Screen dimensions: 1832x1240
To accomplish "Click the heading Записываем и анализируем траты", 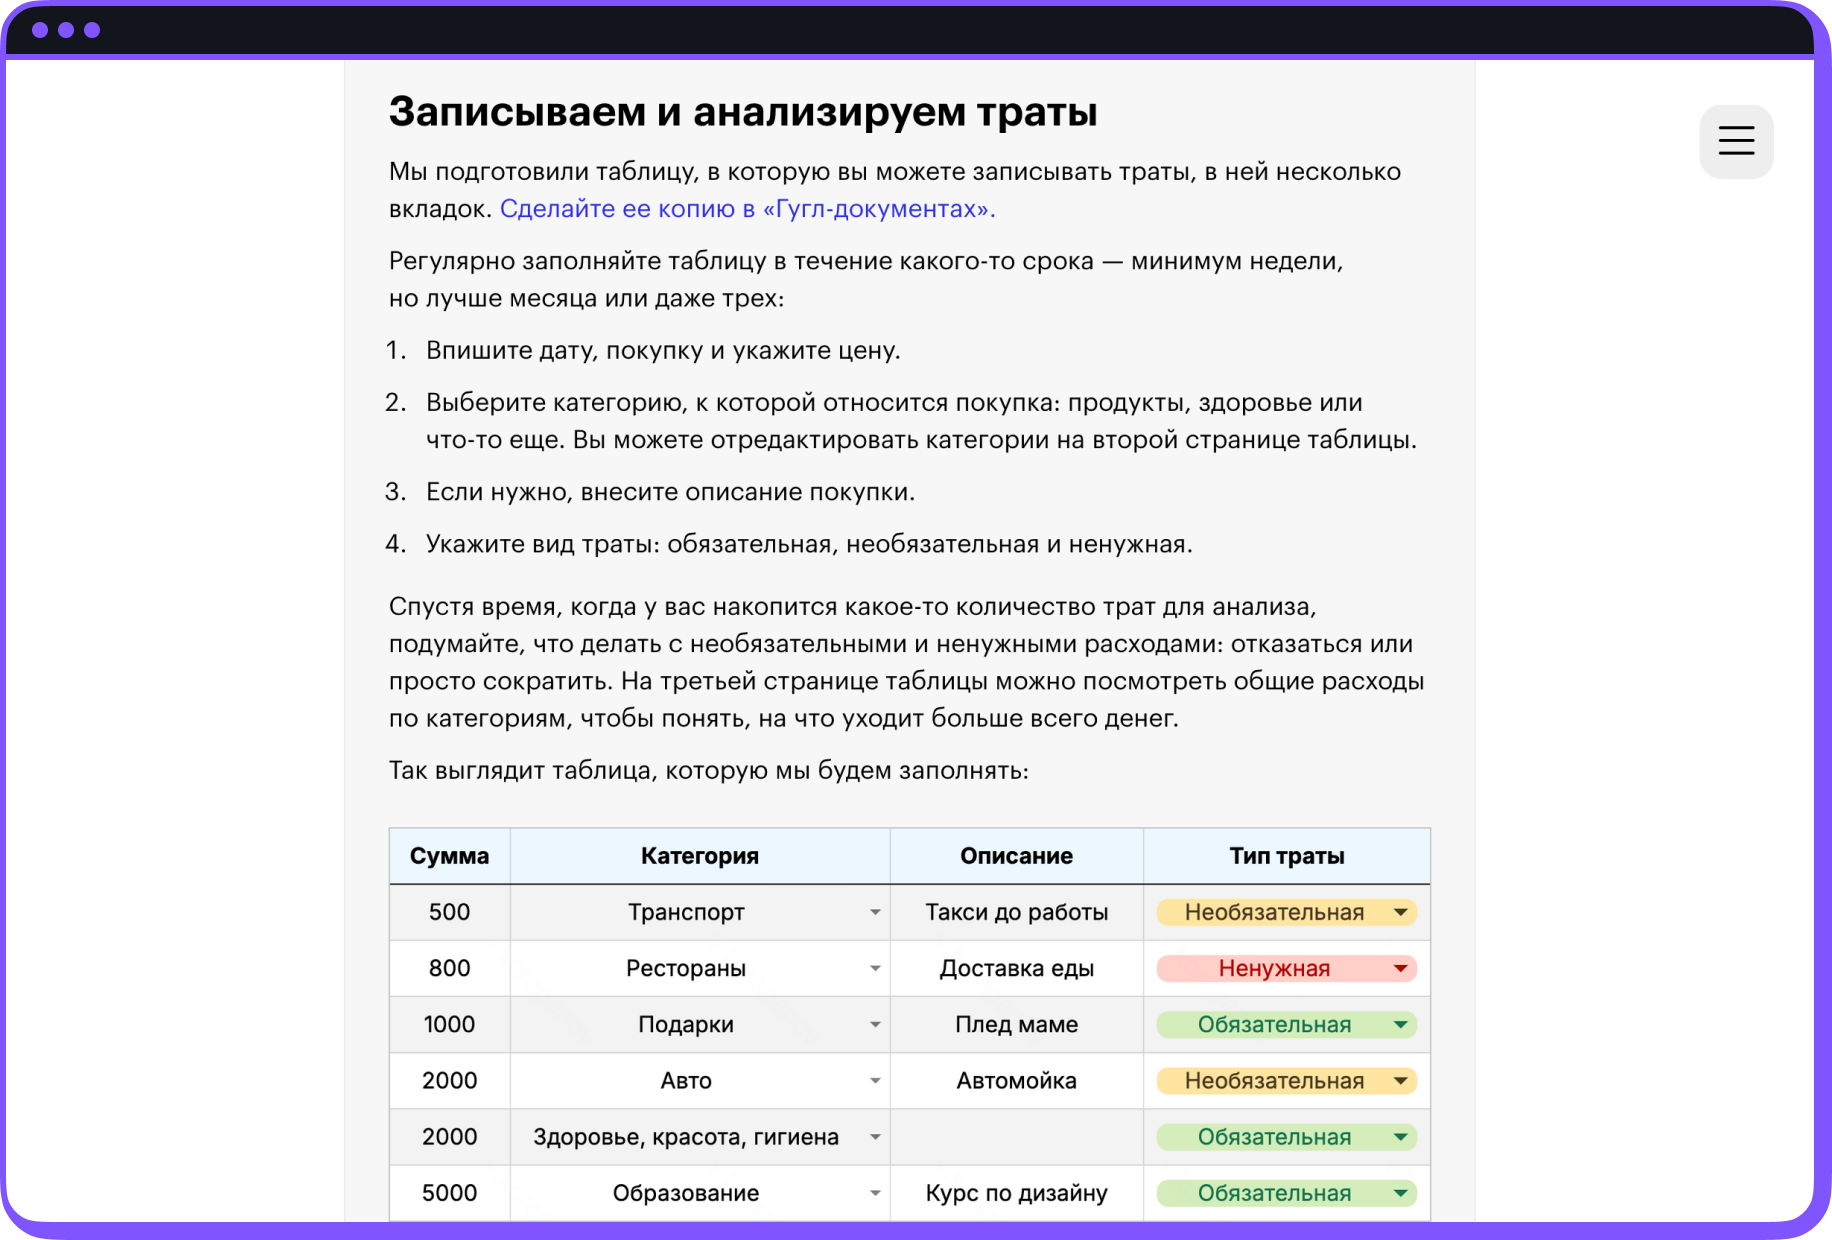I will pyautogui.click(x=743, y=111).
